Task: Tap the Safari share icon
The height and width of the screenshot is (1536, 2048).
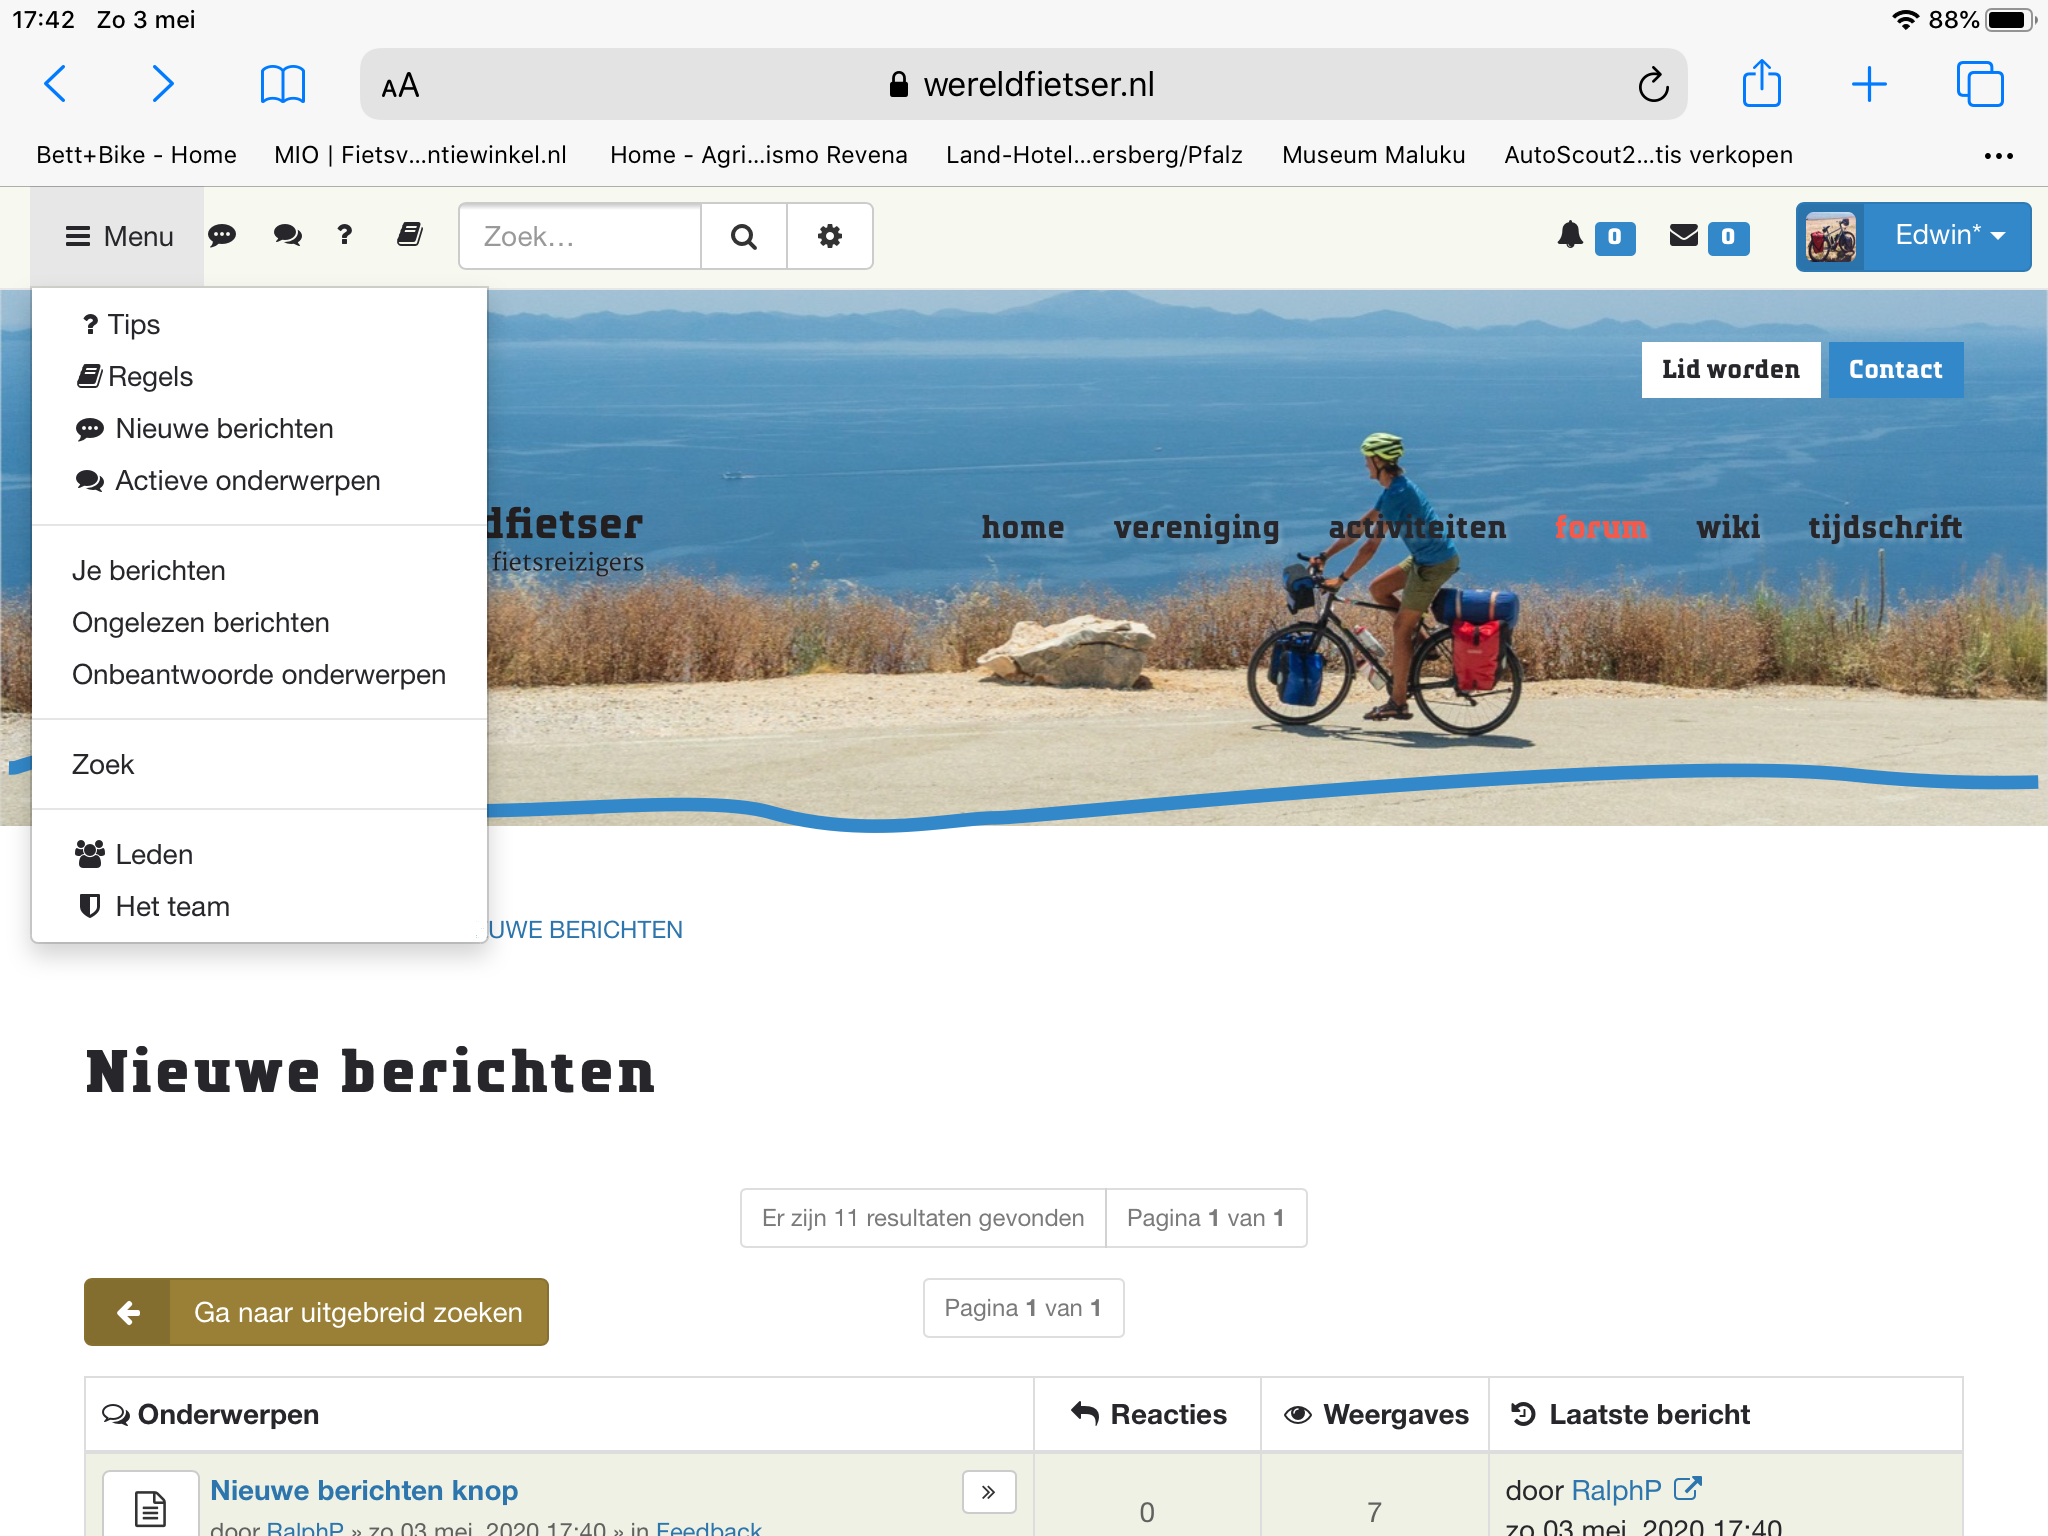Action: (1761, 84)
